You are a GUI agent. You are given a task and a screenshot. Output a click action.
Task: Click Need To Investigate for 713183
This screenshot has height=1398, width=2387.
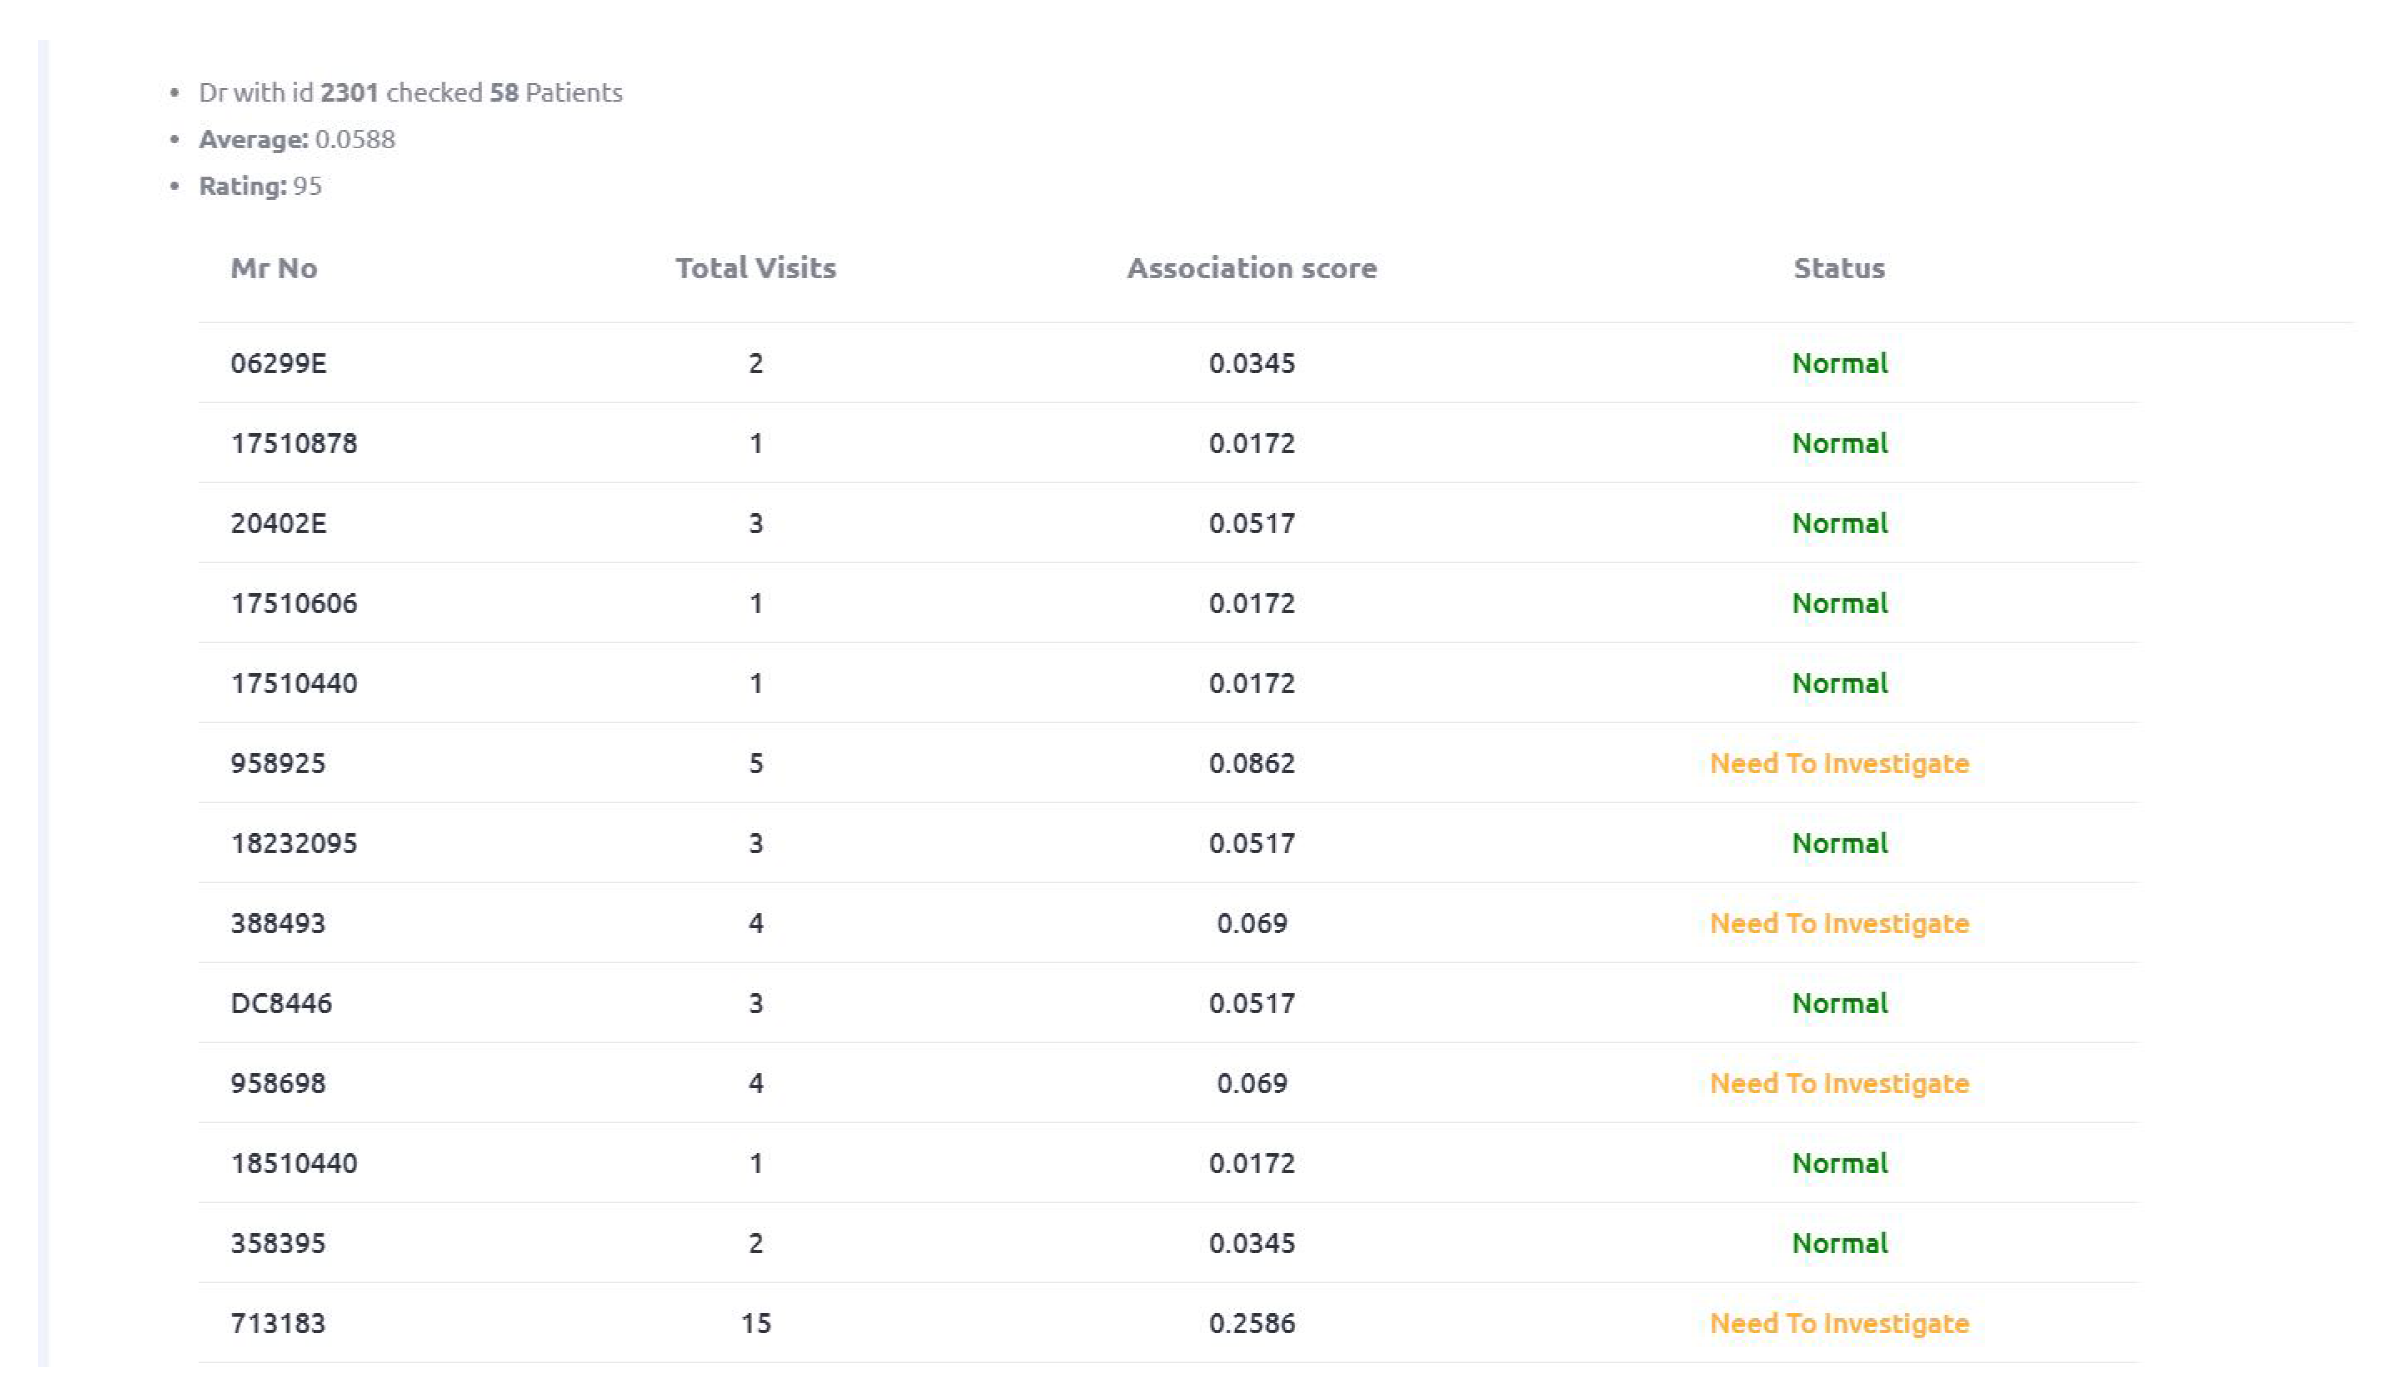coord(1838,1323)
